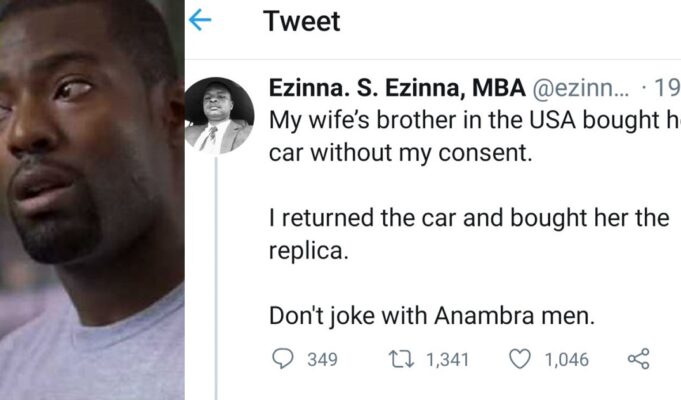Click the 1,046 likes count
Image resolution: width=681 pixels, height=400 pixels.
[566, 360]
